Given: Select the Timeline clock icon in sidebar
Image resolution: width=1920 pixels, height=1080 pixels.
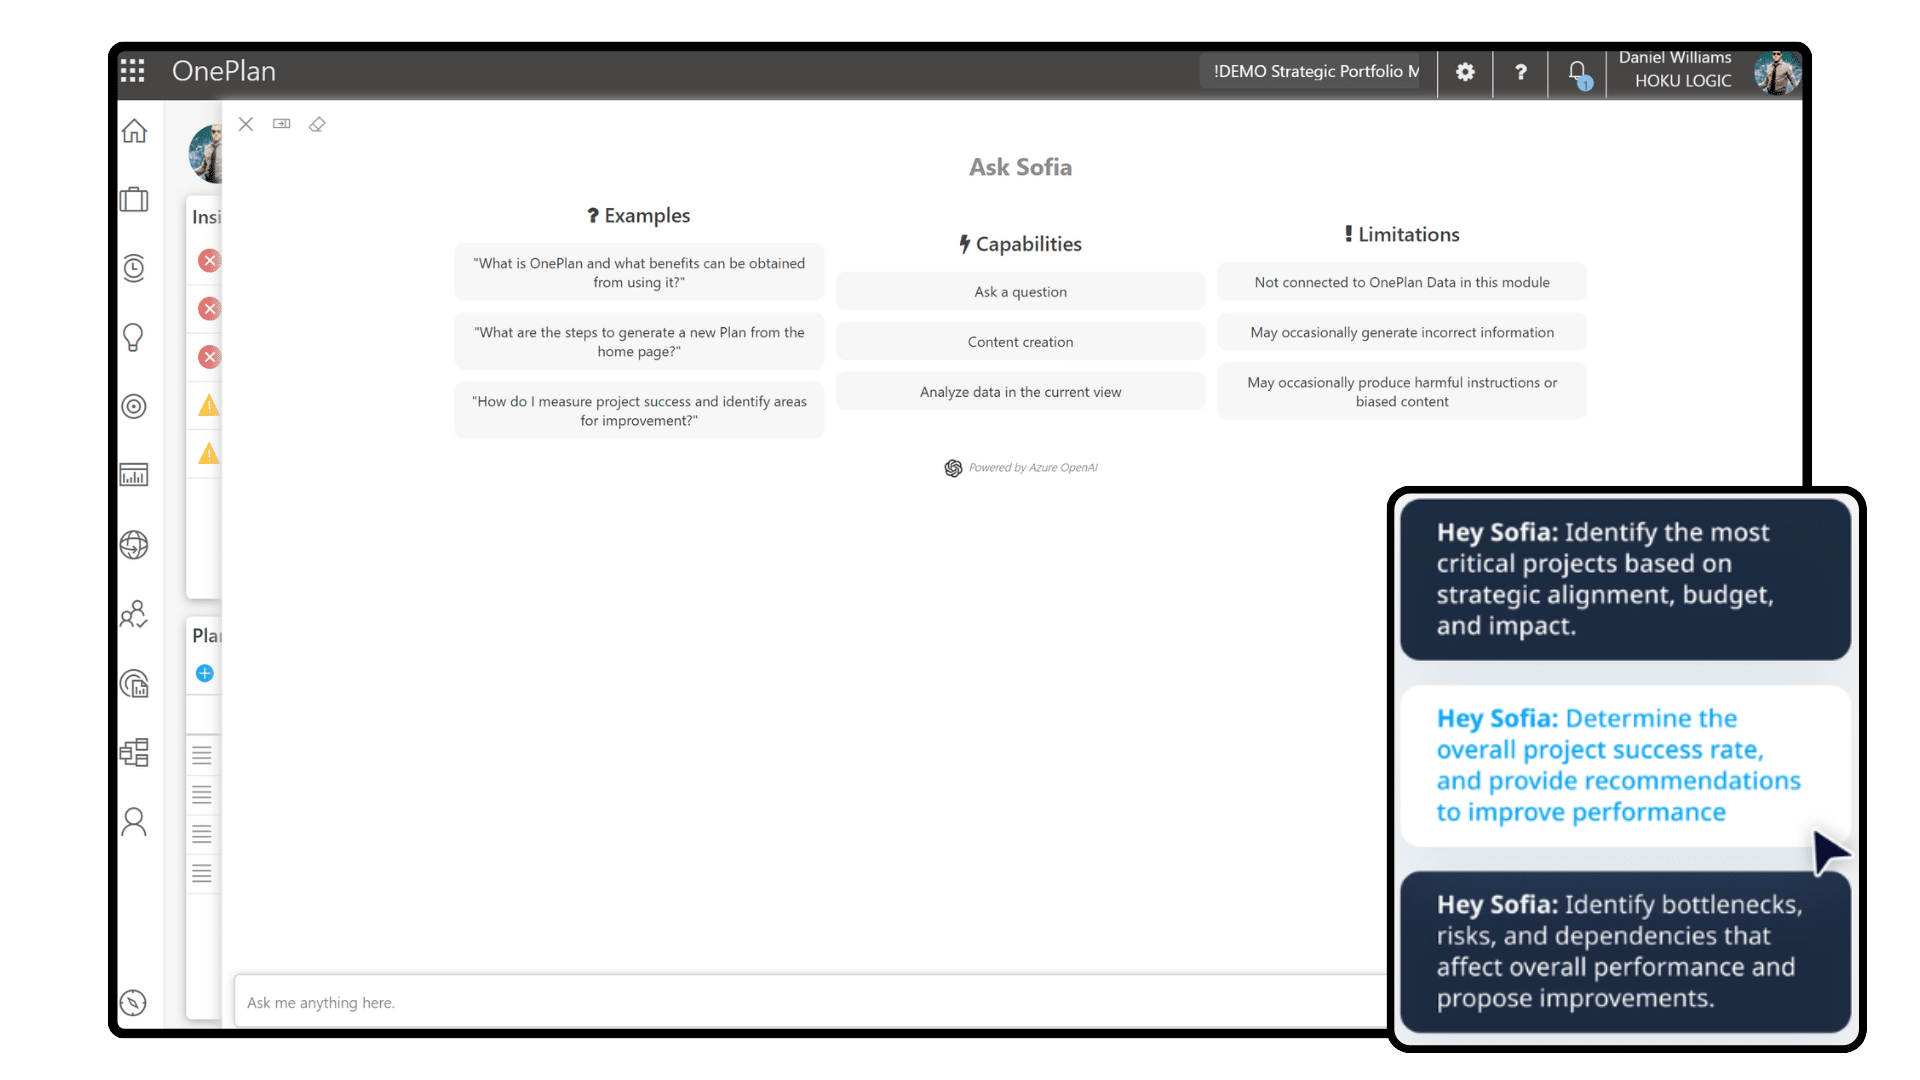Looking at the screenshot, I should pos(133,268).
